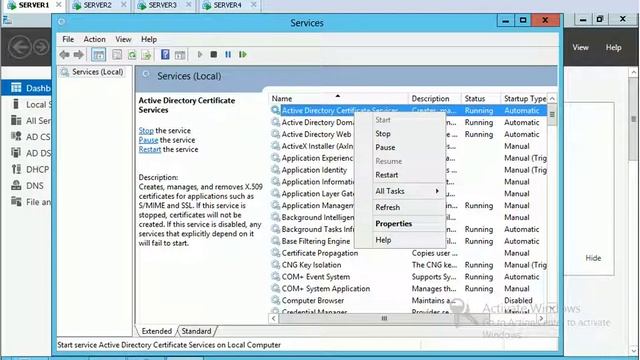This screenshot has height=360, width=640.
Task: Select the CNG Key Isolation service row
Action: pos(408,265)
